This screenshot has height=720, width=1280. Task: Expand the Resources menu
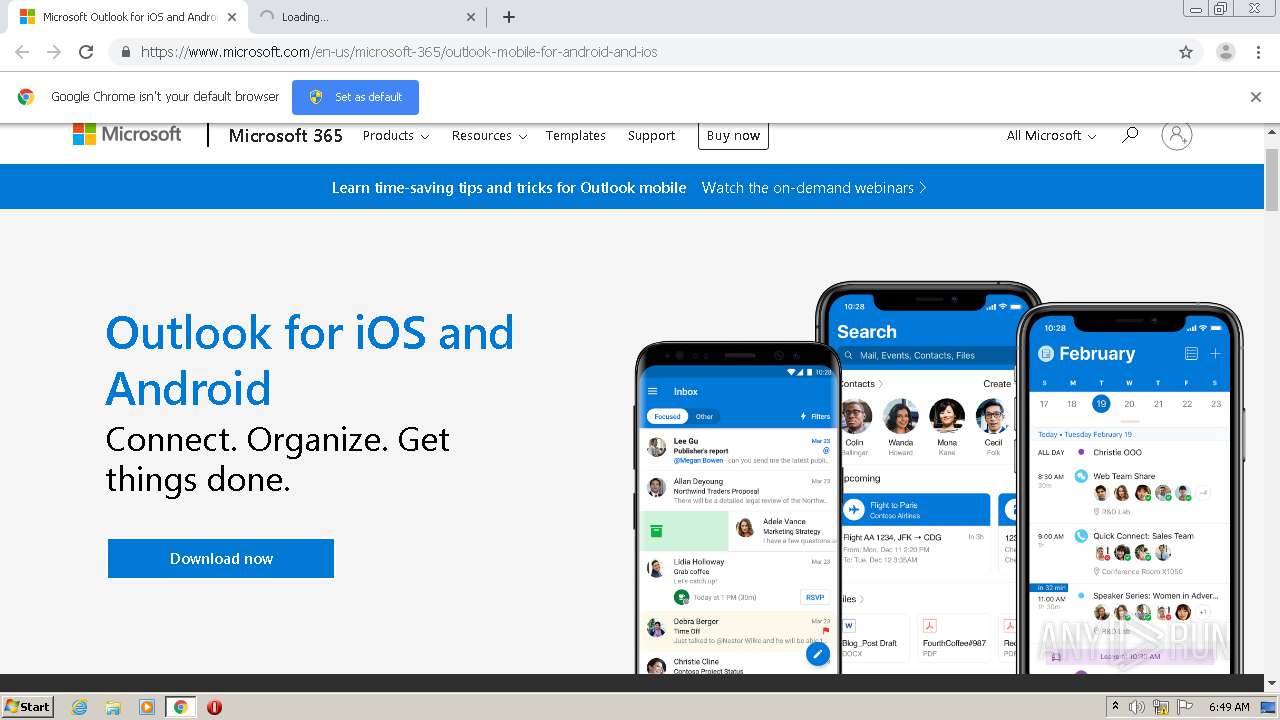coord(489,135)
